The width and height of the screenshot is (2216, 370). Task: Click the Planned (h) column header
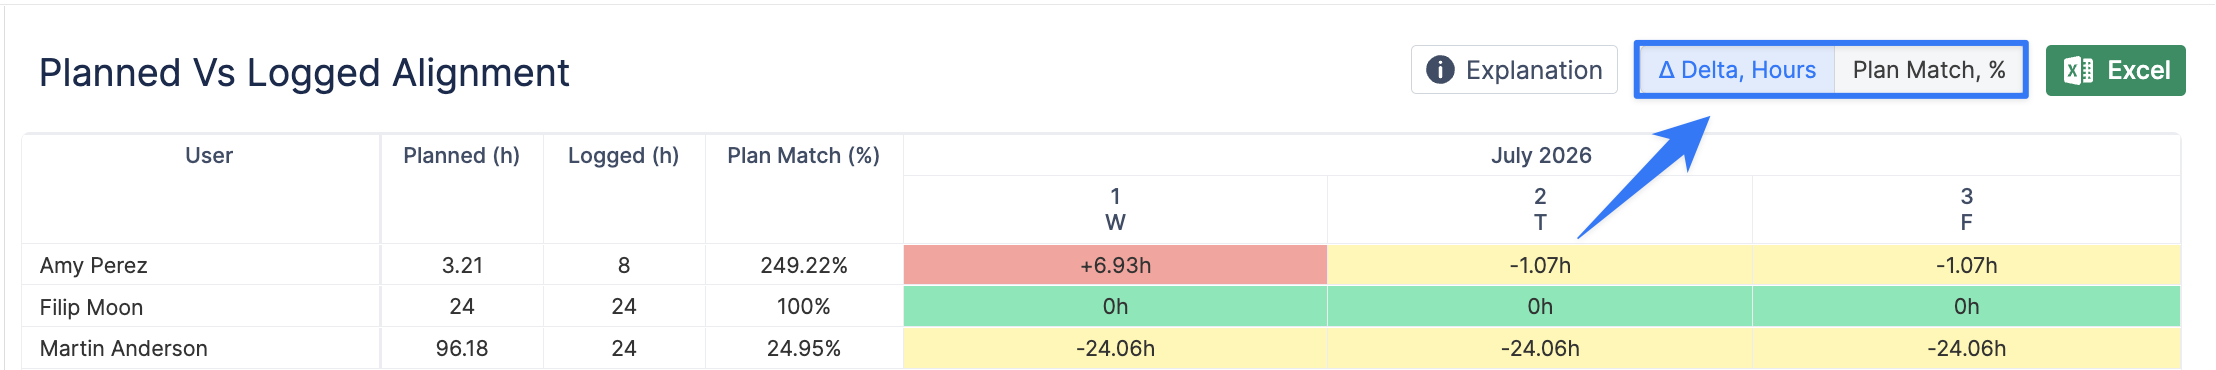tap(461, 156)
